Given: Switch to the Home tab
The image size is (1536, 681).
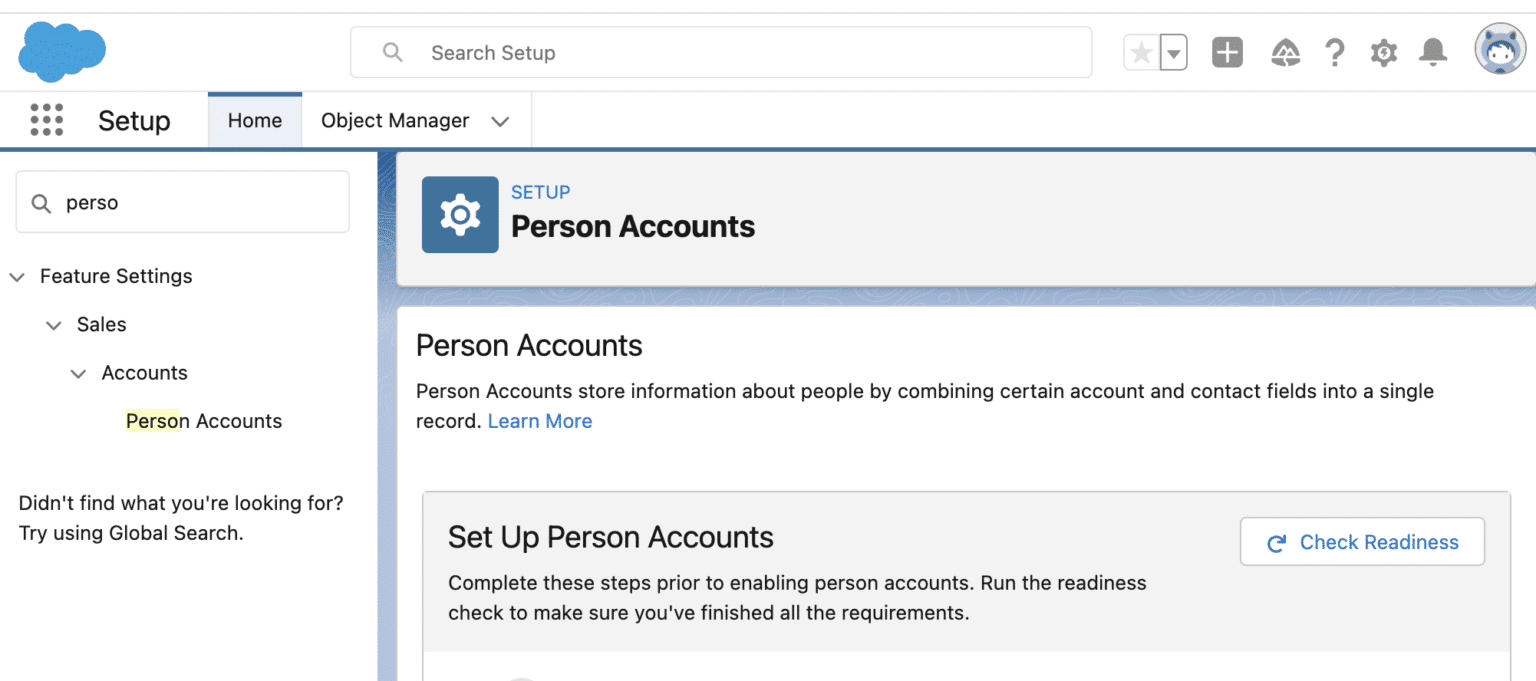Looking at the screenshot, I should (x=254, y=120).
